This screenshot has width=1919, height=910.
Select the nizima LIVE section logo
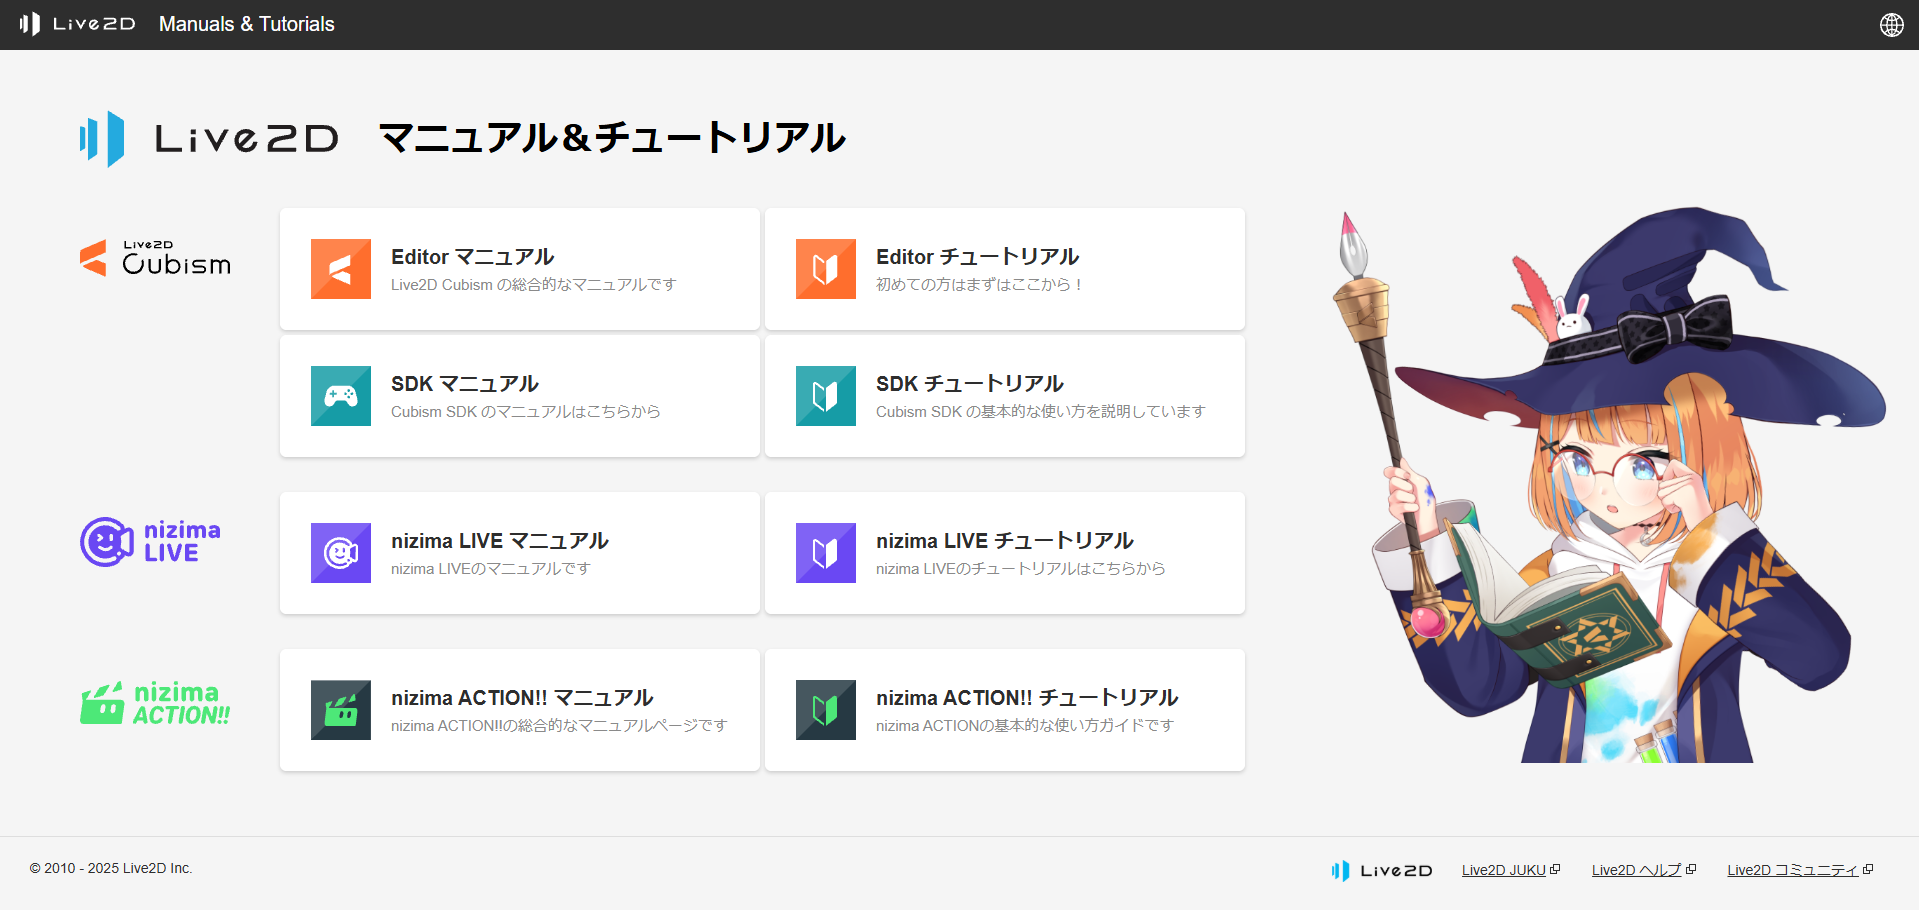(150, 542)
